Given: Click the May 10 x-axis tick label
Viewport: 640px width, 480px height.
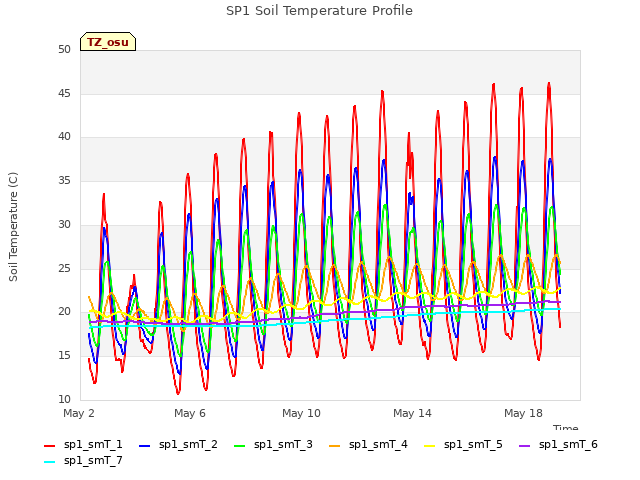Looking at the screenshot, I should 301,413.
